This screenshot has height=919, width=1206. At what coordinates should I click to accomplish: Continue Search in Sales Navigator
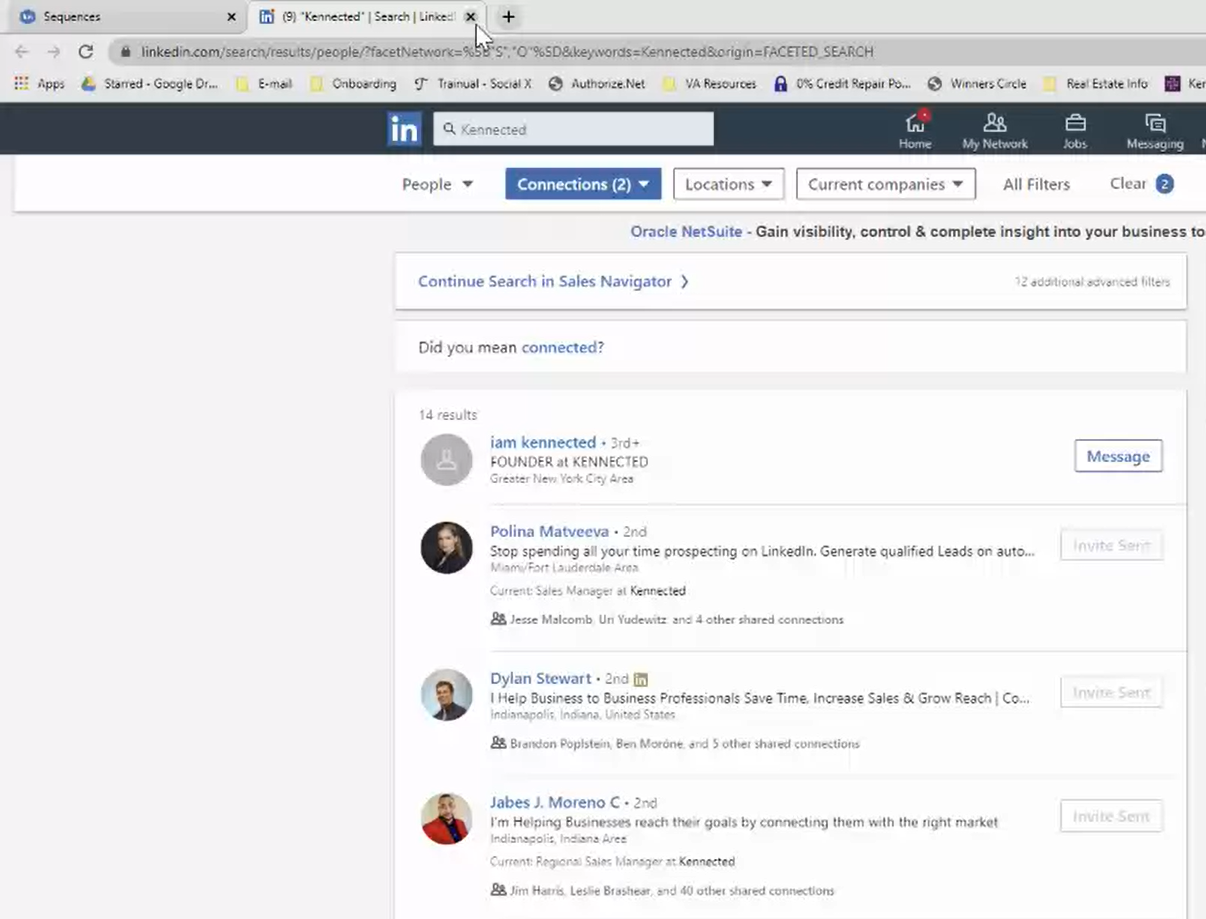553,281
